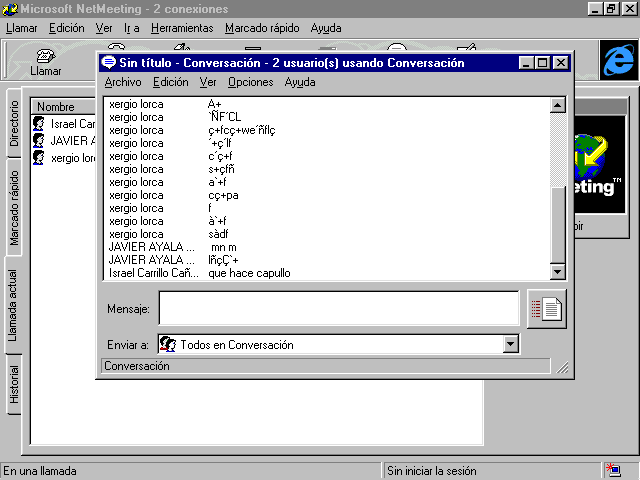
Task: Click the message 'A+' at top
Action: (215, 104)
